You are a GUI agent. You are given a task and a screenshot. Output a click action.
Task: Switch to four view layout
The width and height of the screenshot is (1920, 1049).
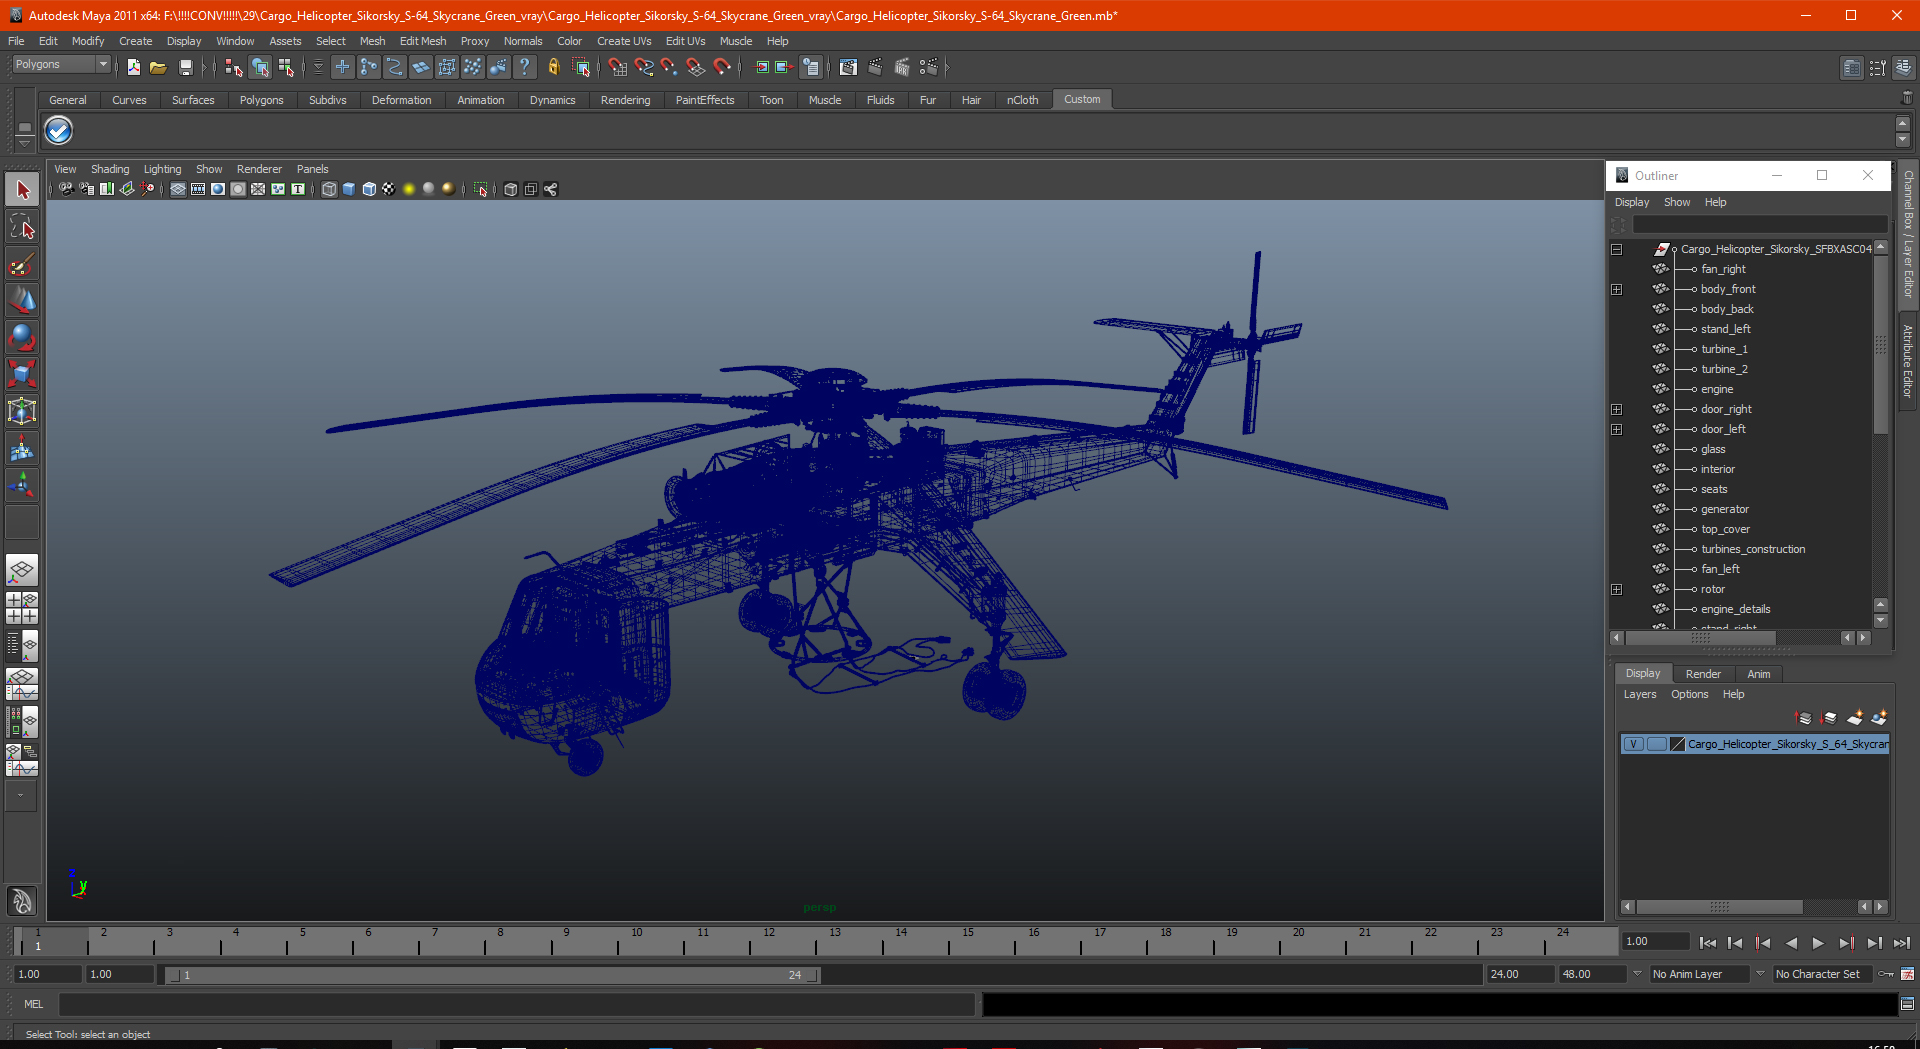tap(22, 608)
